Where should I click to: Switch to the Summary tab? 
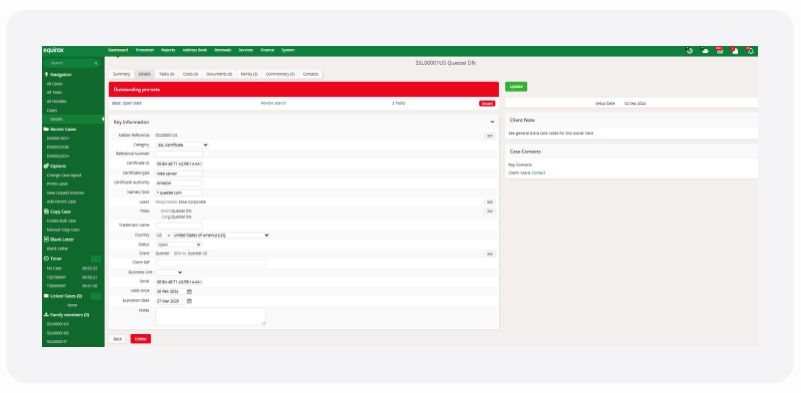[122, 74]
